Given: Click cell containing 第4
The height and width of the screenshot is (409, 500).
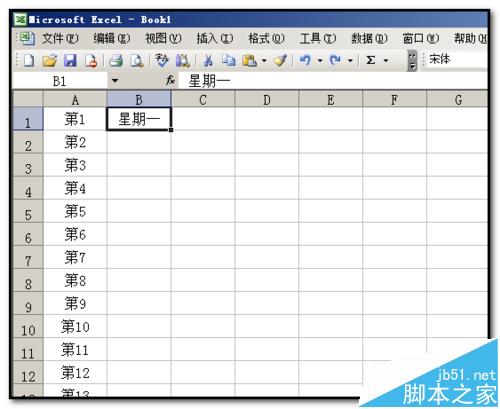Looking at the screenshot, I should (x=75, y=188).
